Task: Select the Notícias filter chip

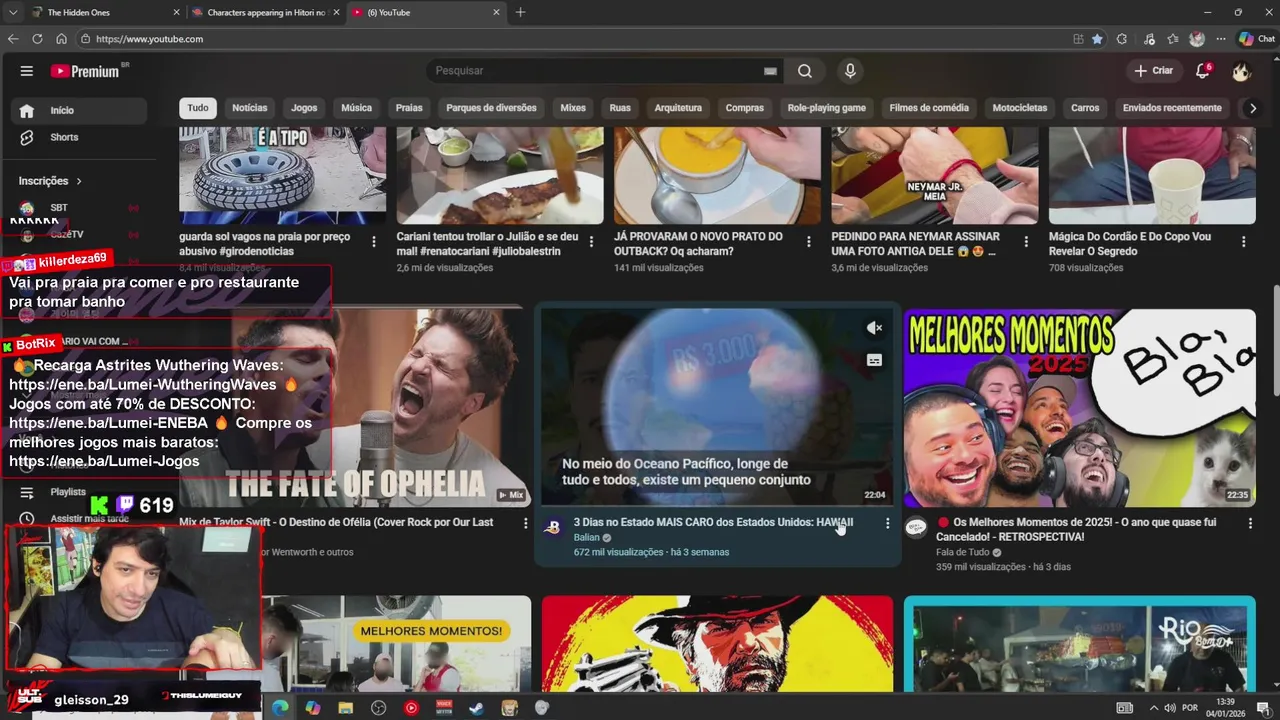Action: click(250, 108)
